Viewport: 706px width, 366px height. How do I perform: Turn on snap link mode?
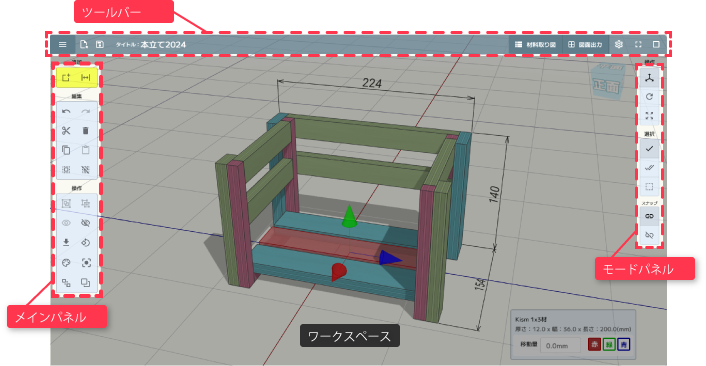[x=649, y=216]
